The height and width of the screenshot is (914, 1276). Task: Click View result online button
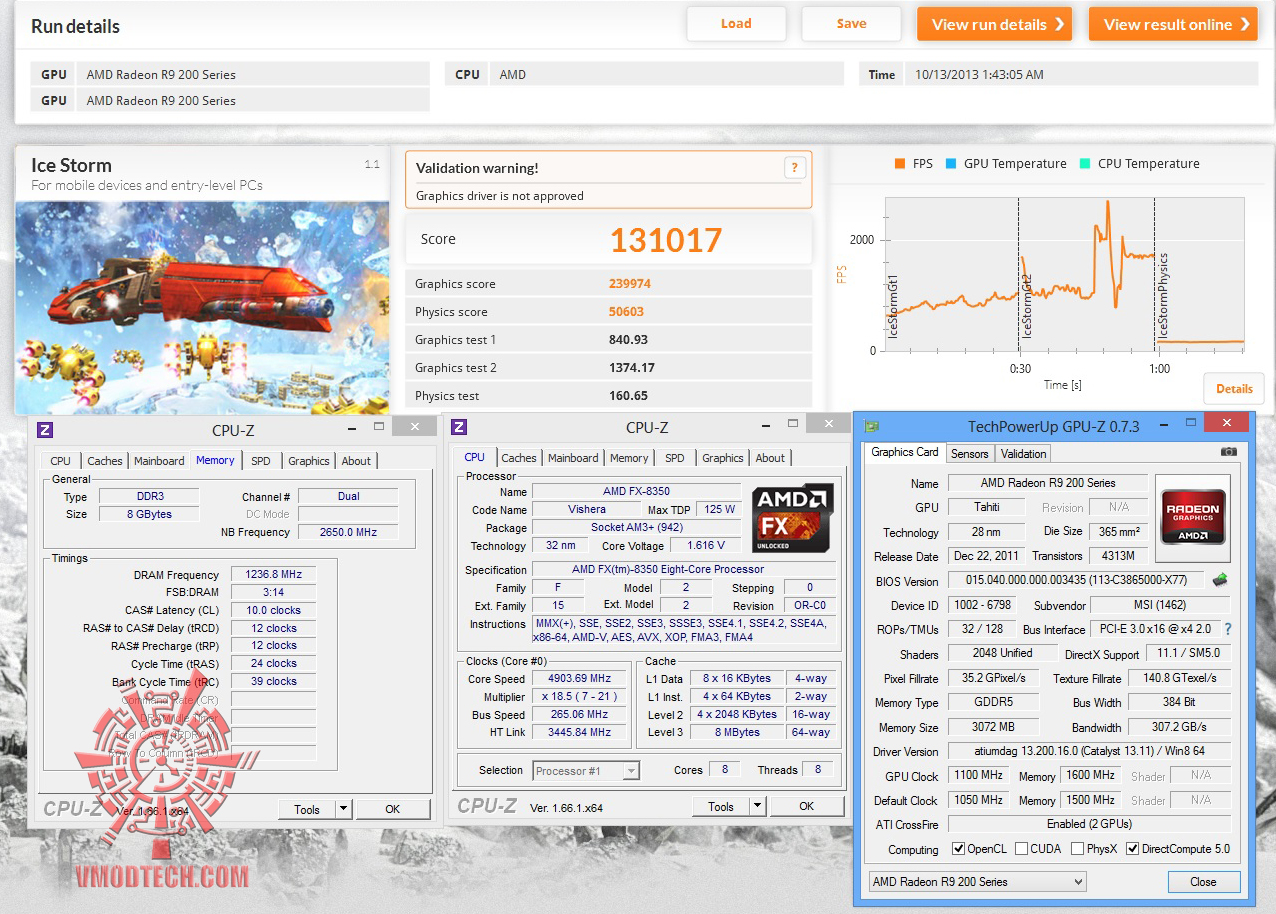1173,24
